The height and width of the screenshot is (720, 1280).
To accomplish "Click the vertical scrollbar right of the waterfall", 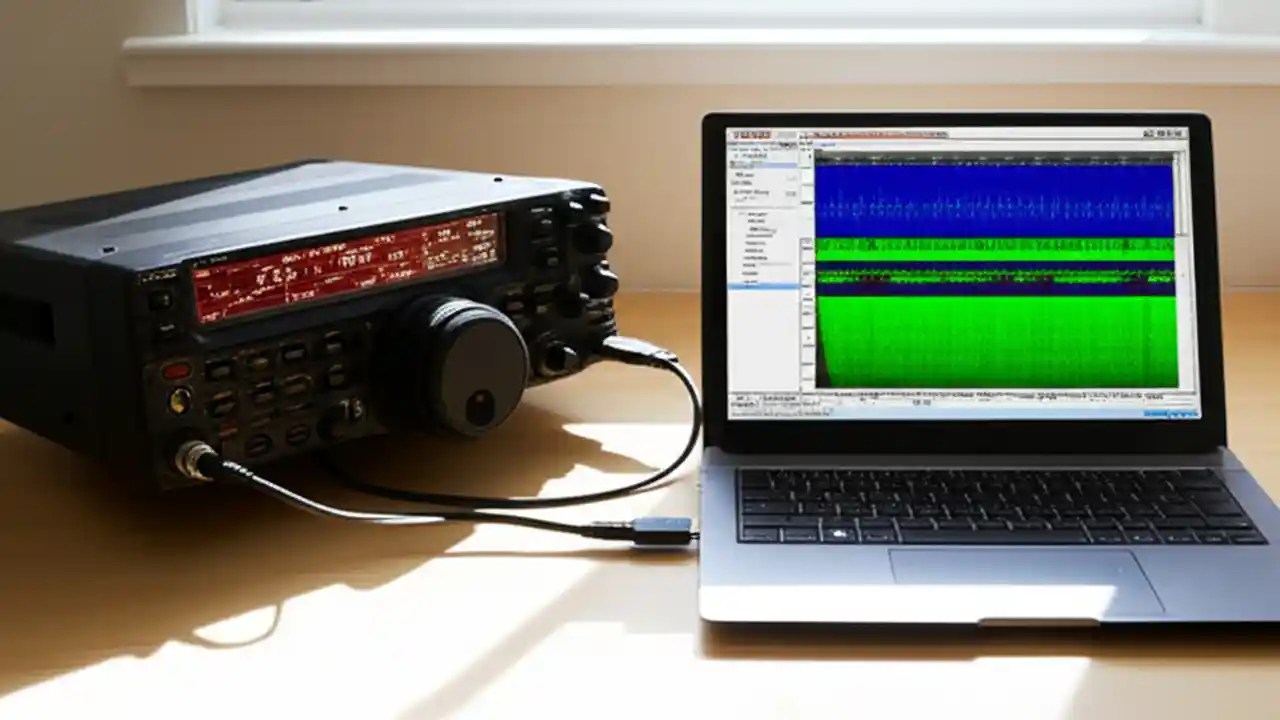I will coord(1179,270).
